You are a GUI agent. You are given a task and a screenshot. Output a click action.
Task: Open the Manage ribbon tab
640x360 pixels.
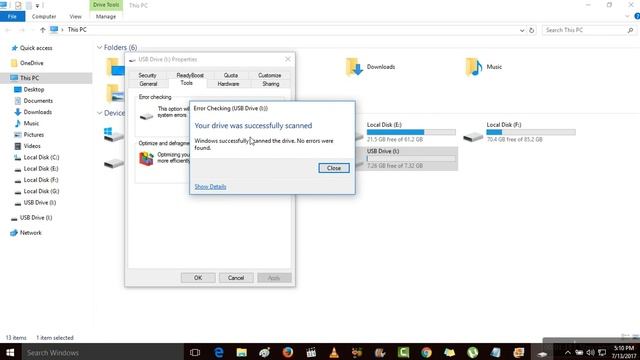(x=106, y=16)
